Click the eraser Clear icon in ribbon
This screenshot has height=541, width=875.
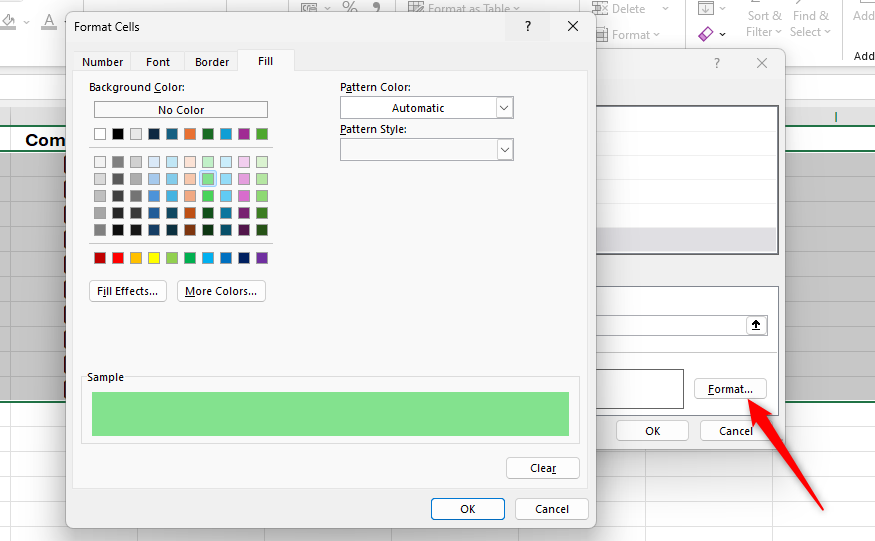tap(706, 34)
